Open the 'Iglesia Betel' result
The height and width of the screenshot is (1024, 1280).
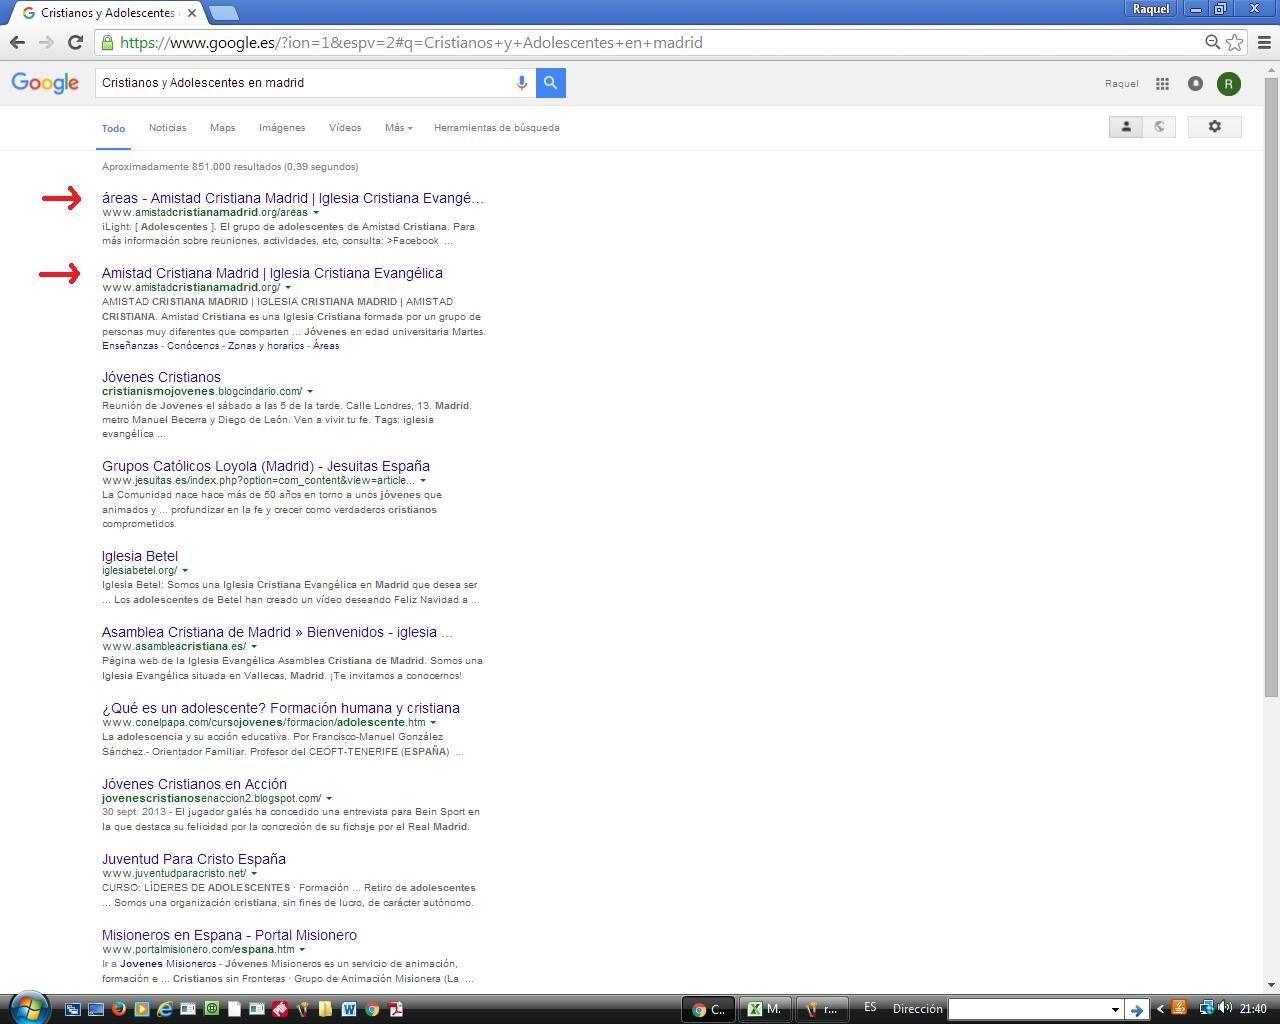point(140,556)
